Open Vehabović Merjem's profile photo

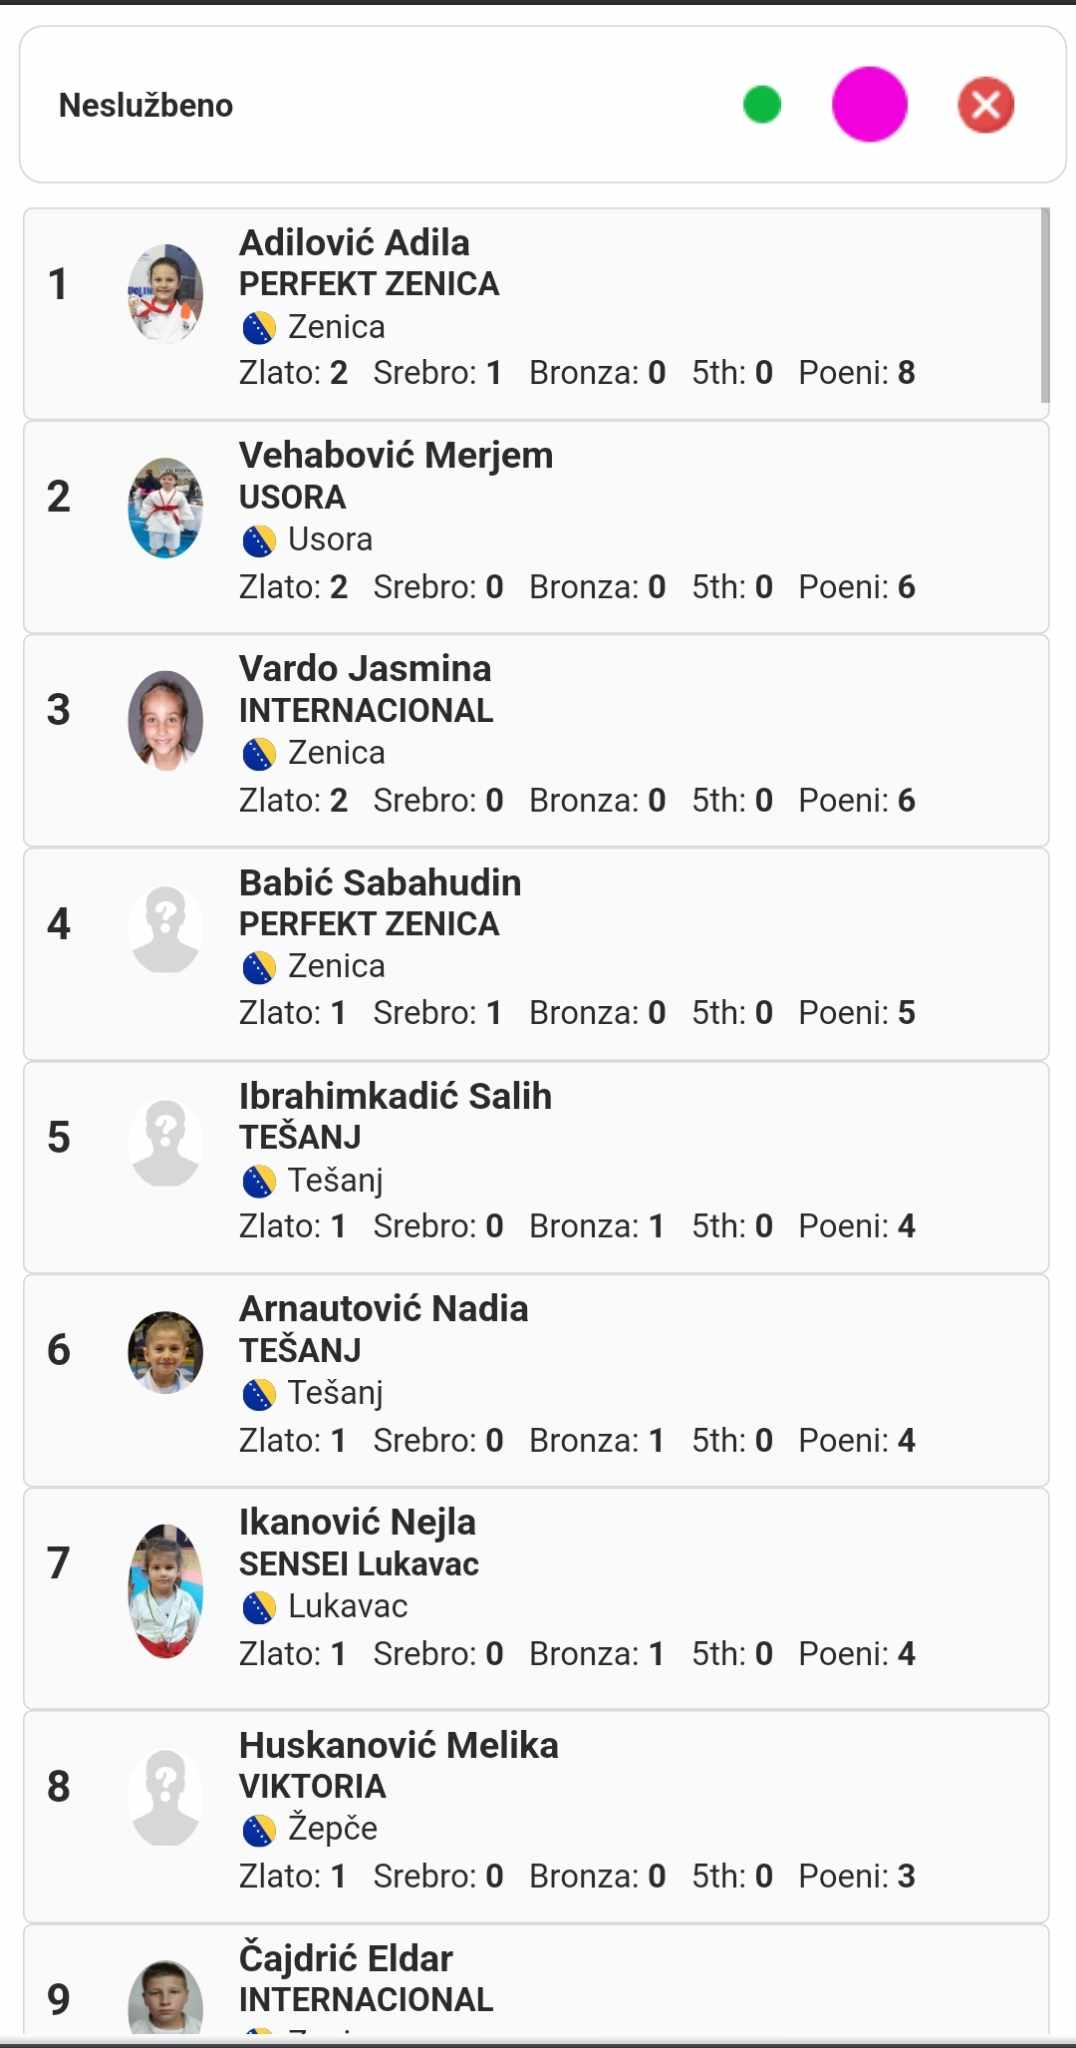(x=166, y=507)
